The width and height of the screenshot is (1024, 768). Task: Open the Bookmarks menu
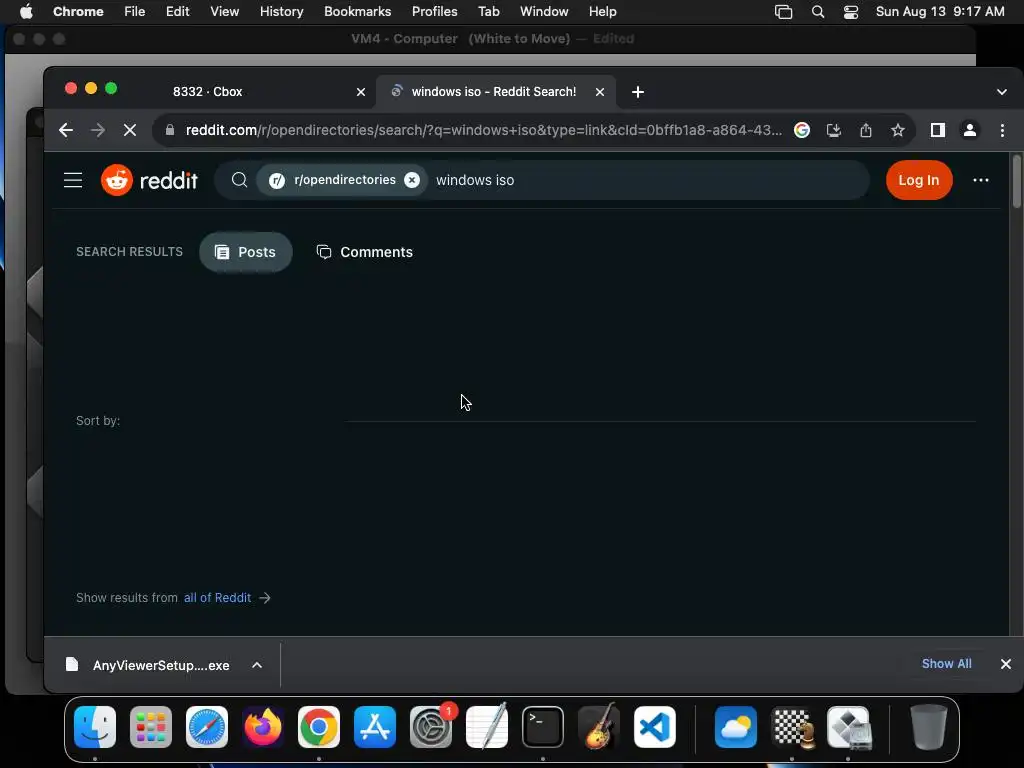[357, 11]
